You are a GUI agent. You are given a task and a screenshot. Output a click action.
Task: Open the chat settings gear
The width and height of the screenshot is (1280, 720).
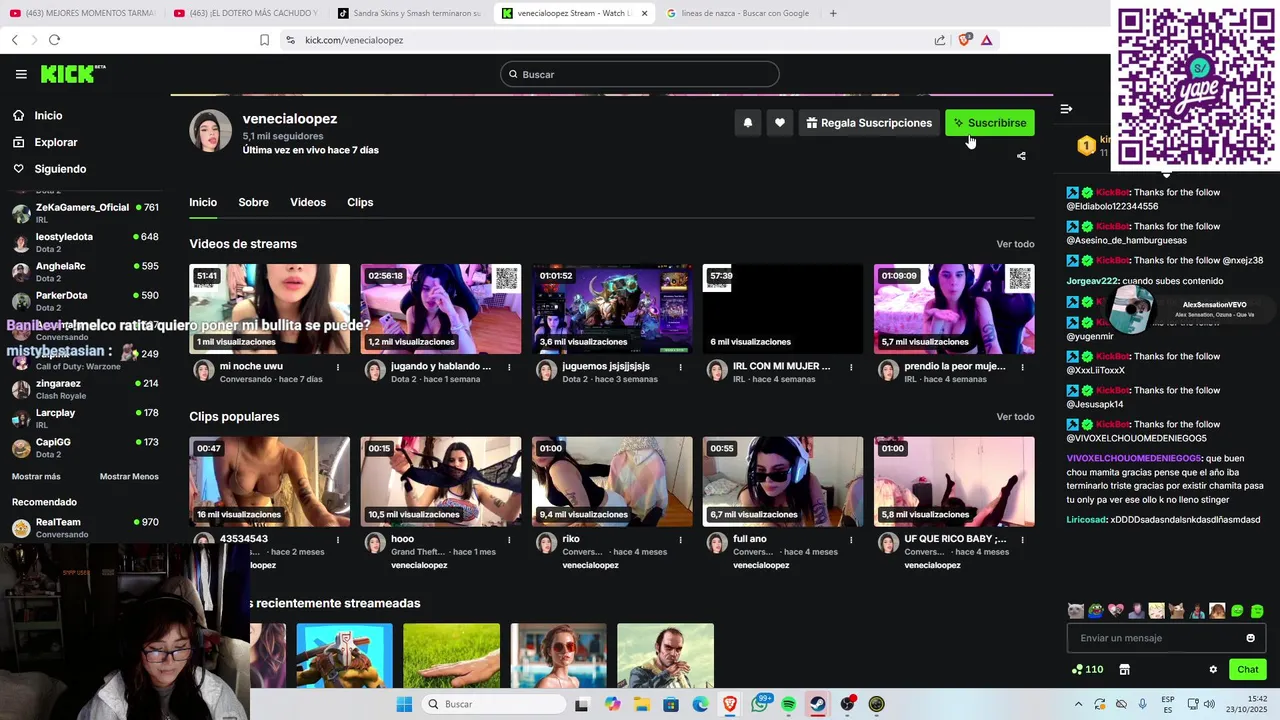1213,670
